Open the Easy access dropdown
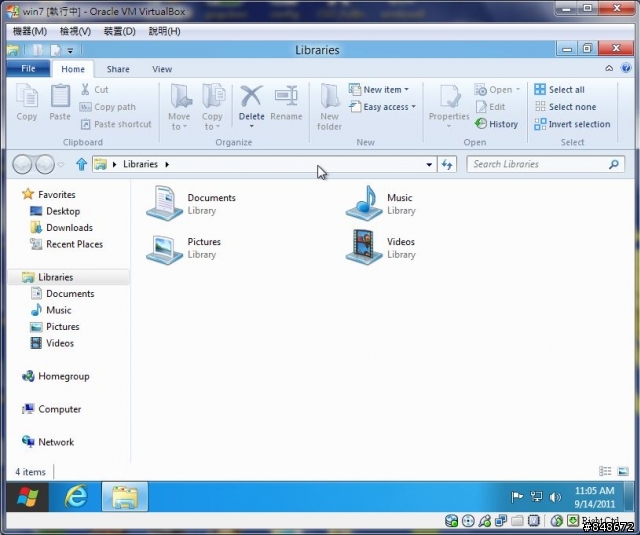 coord(382,107)
